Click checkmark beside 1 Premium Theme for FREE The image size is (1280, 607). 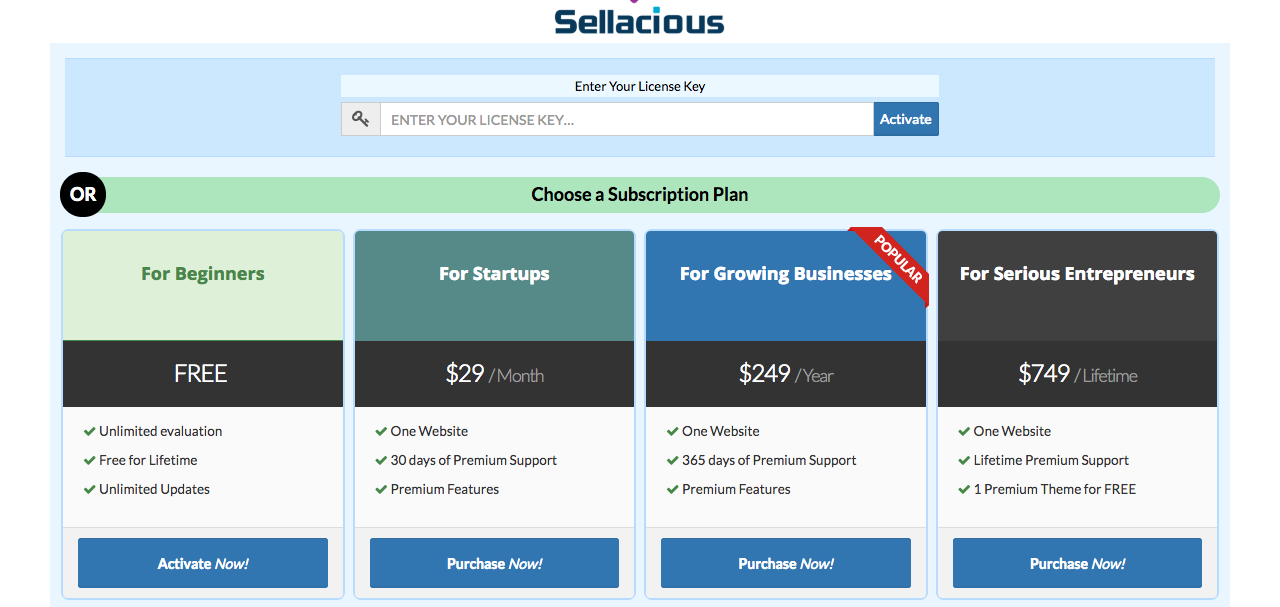(964, 490)
